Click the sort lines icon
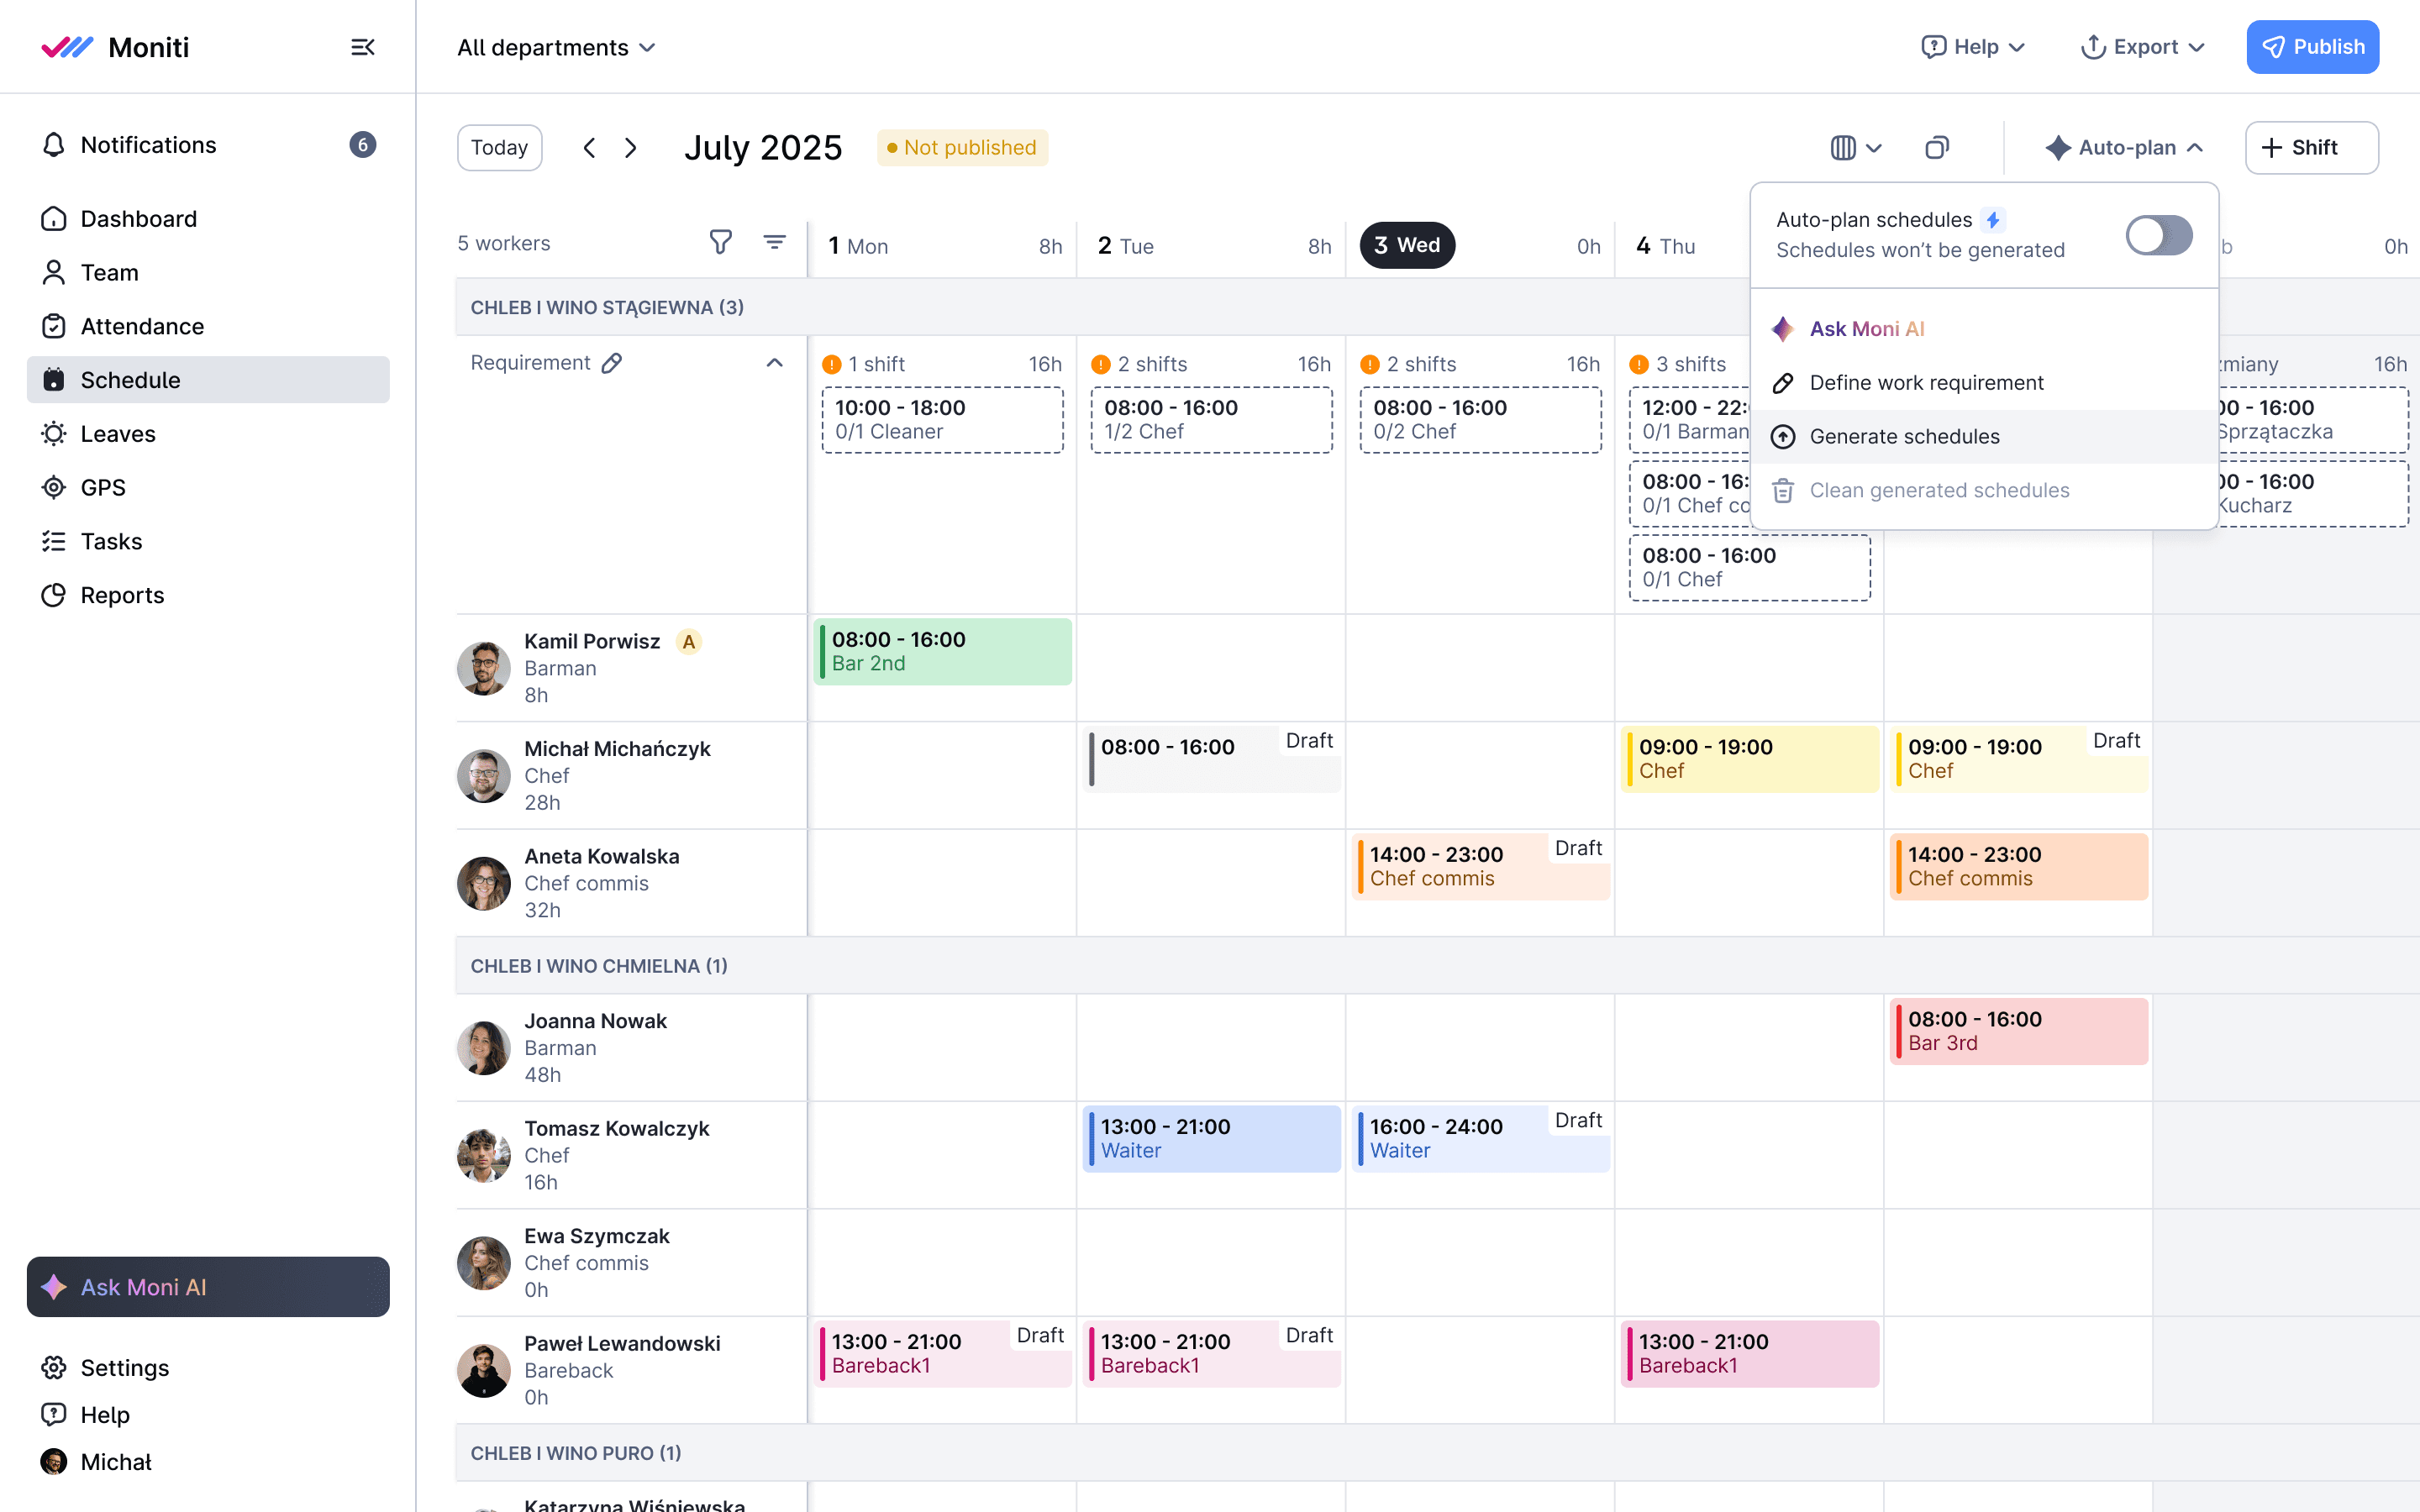Image resolution: width=2420 pixels, height=1512 pixels. [x=774, y=242]
